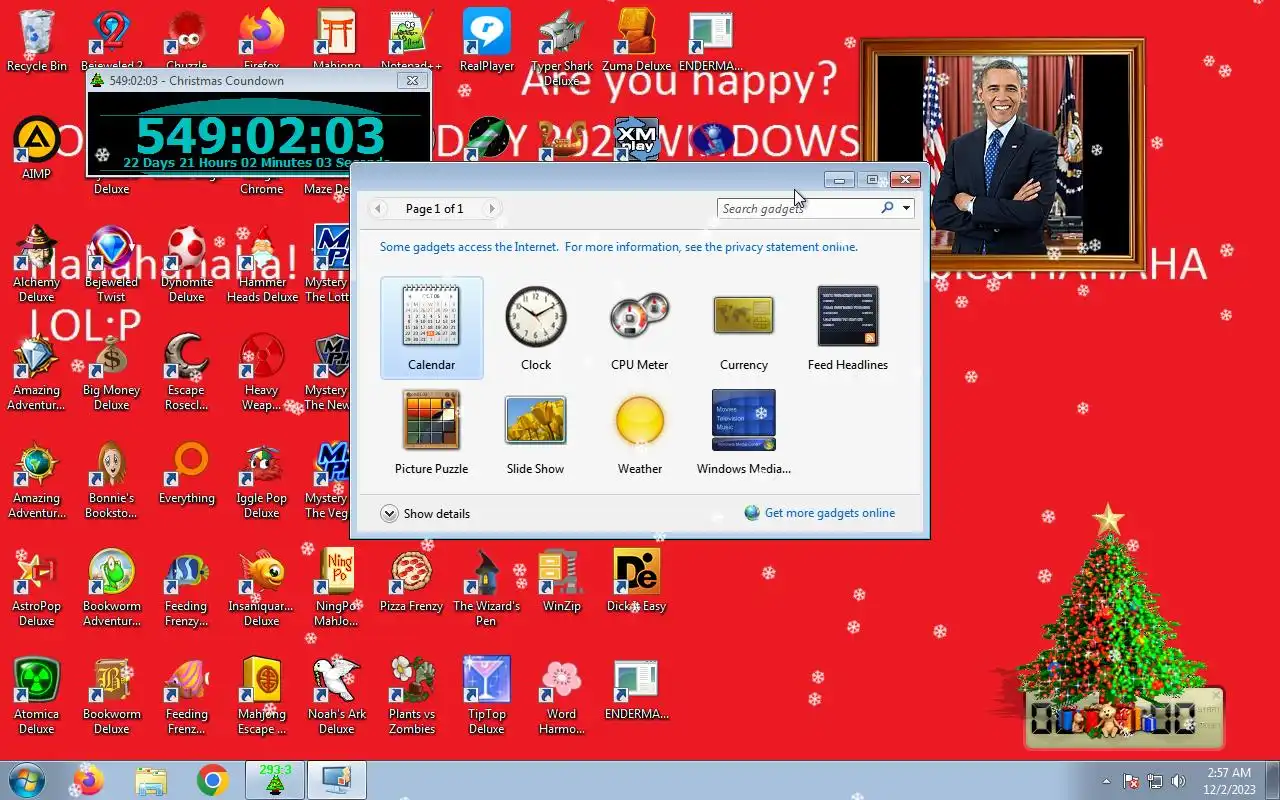Show hidden system tray icons
Viewport: 1280px width, 800px height.
[1106, 781]
